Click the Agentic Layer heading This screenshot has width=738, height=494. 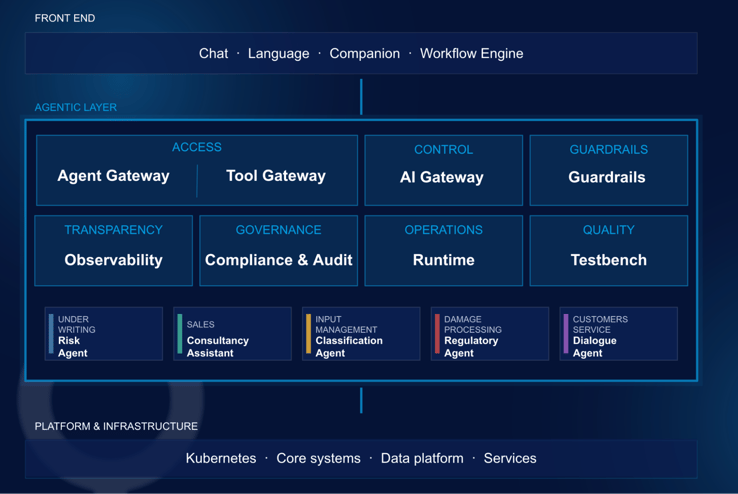[76, 107]
